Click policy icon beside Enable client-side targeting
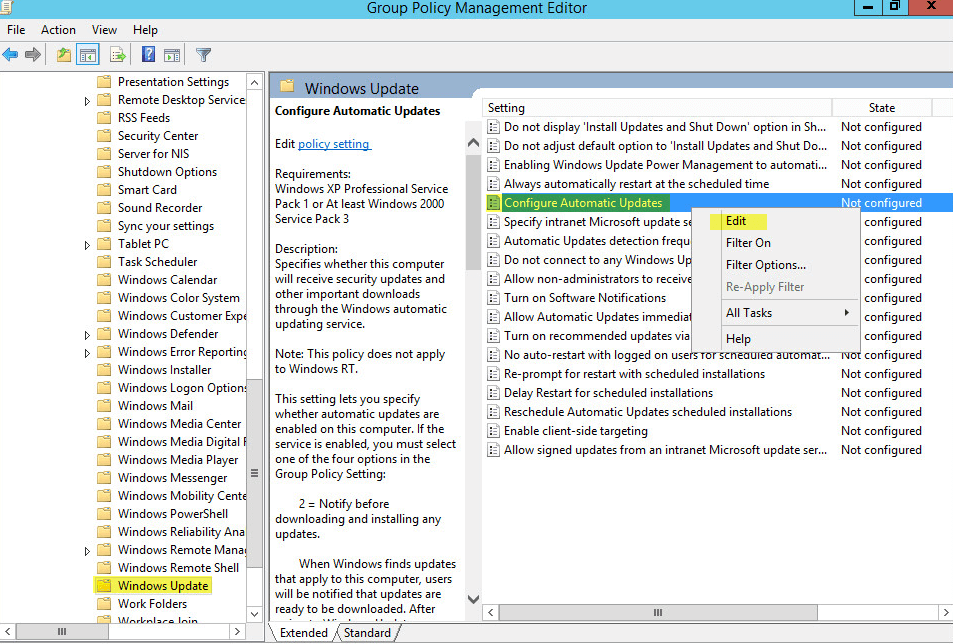This screenshot has width=953, height=644. [494, 431]
